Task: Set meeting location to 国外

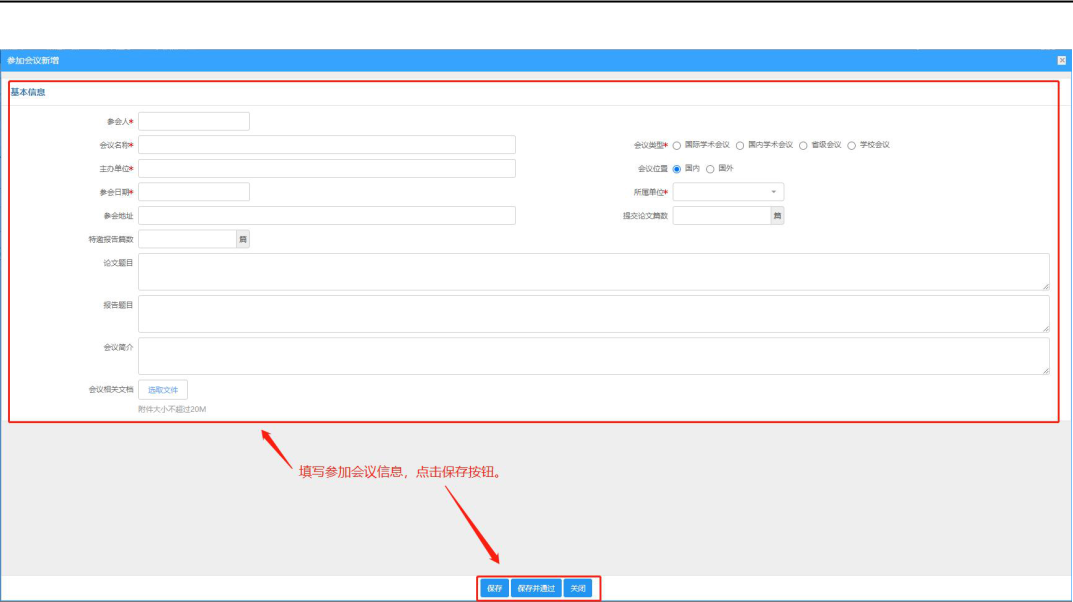Action: 710,169
